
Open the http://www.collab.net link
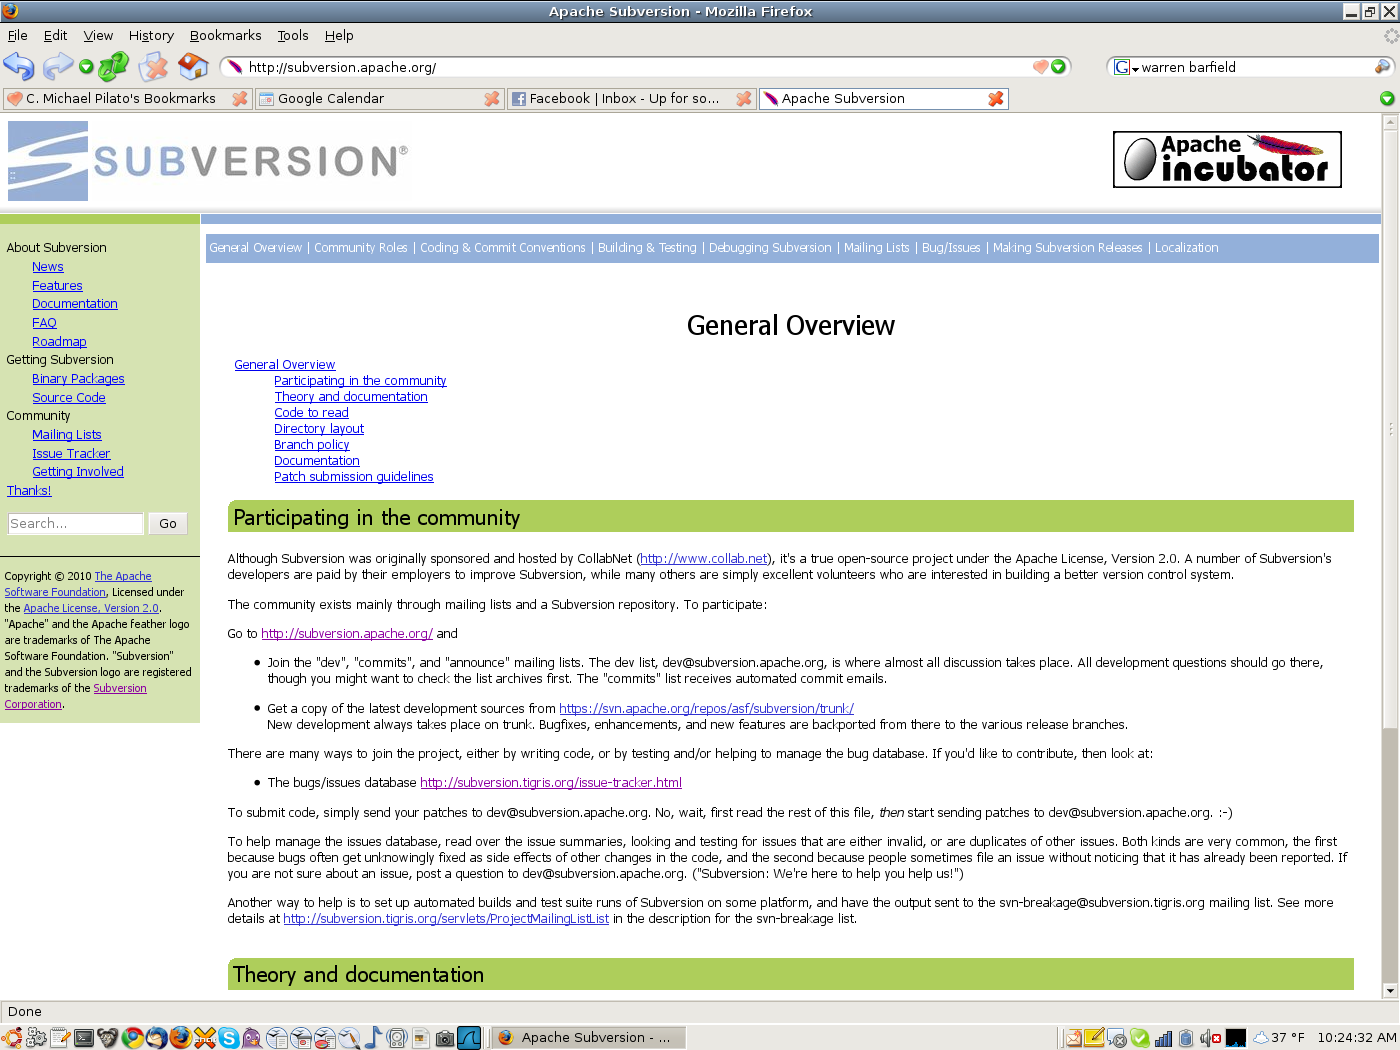(704, 559)
